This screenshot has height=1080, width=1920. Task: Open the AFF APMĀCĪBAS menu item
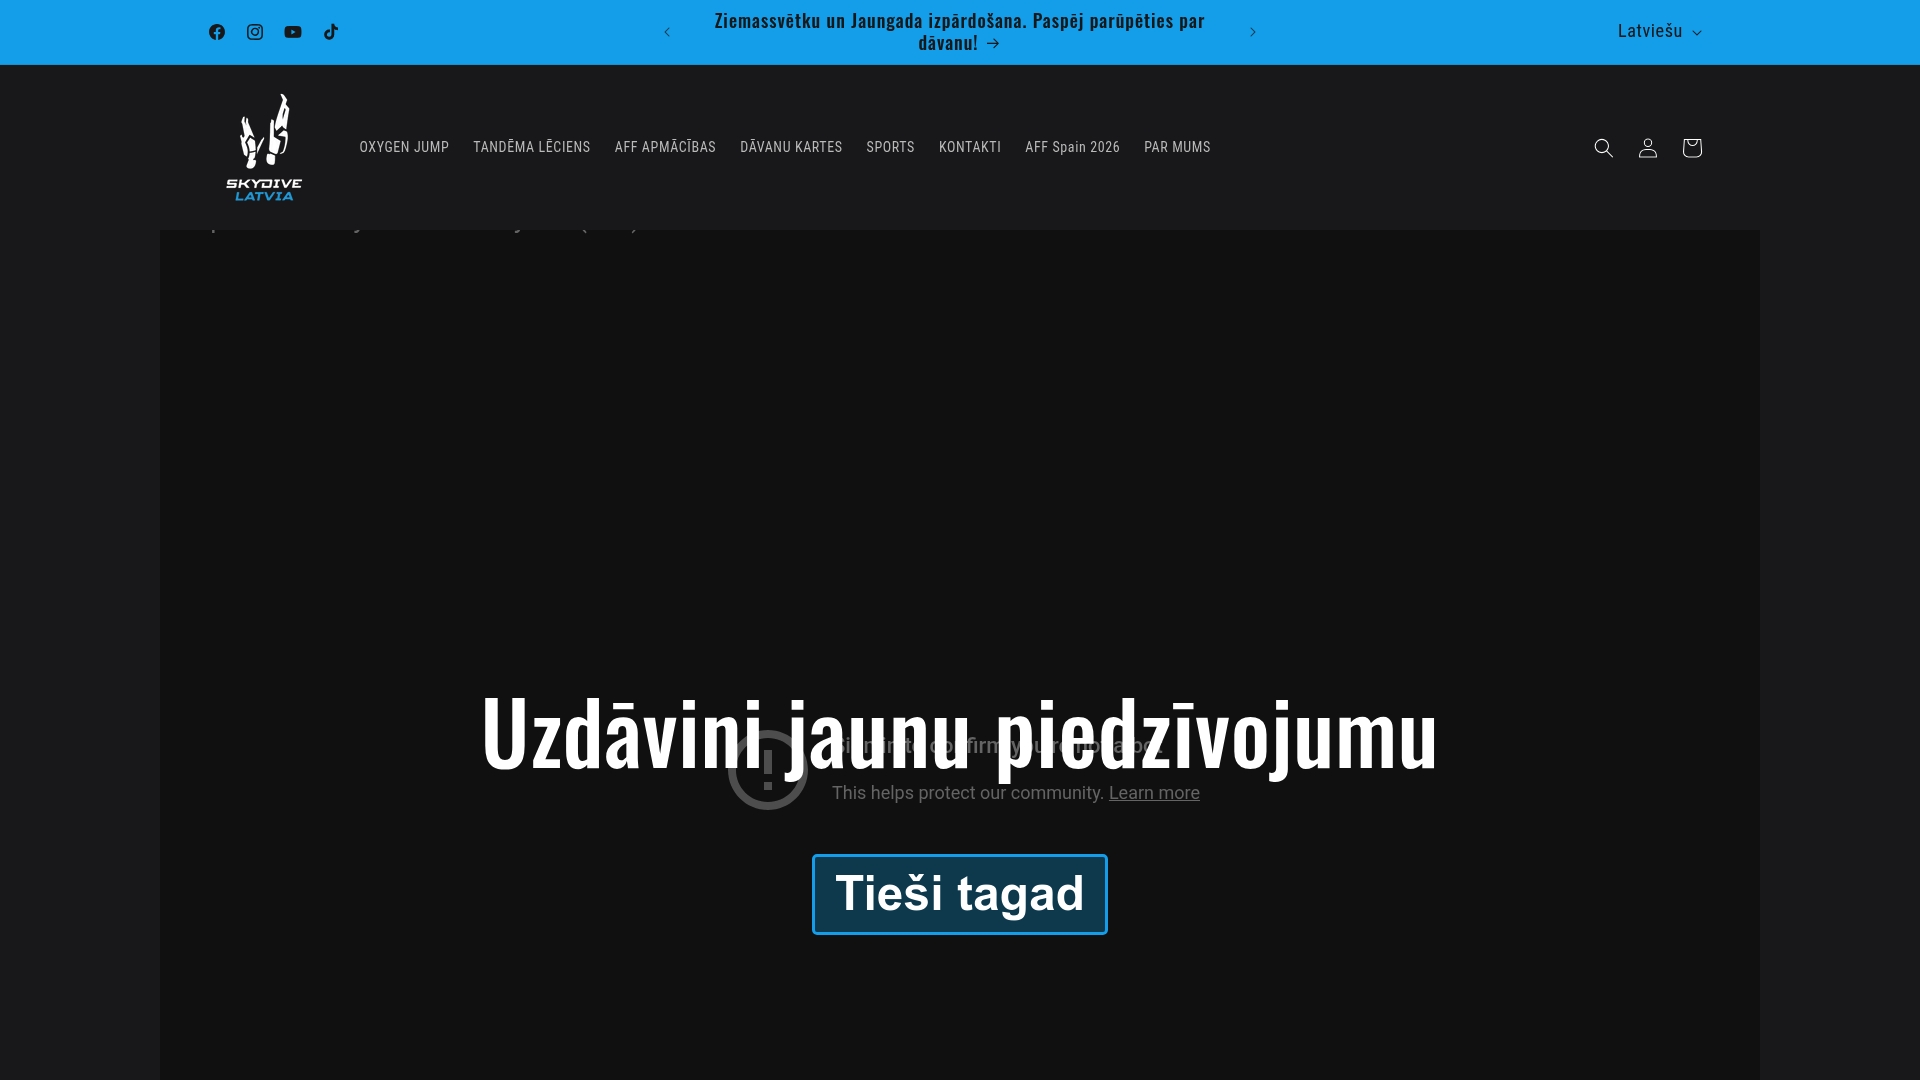coord(664,147)
